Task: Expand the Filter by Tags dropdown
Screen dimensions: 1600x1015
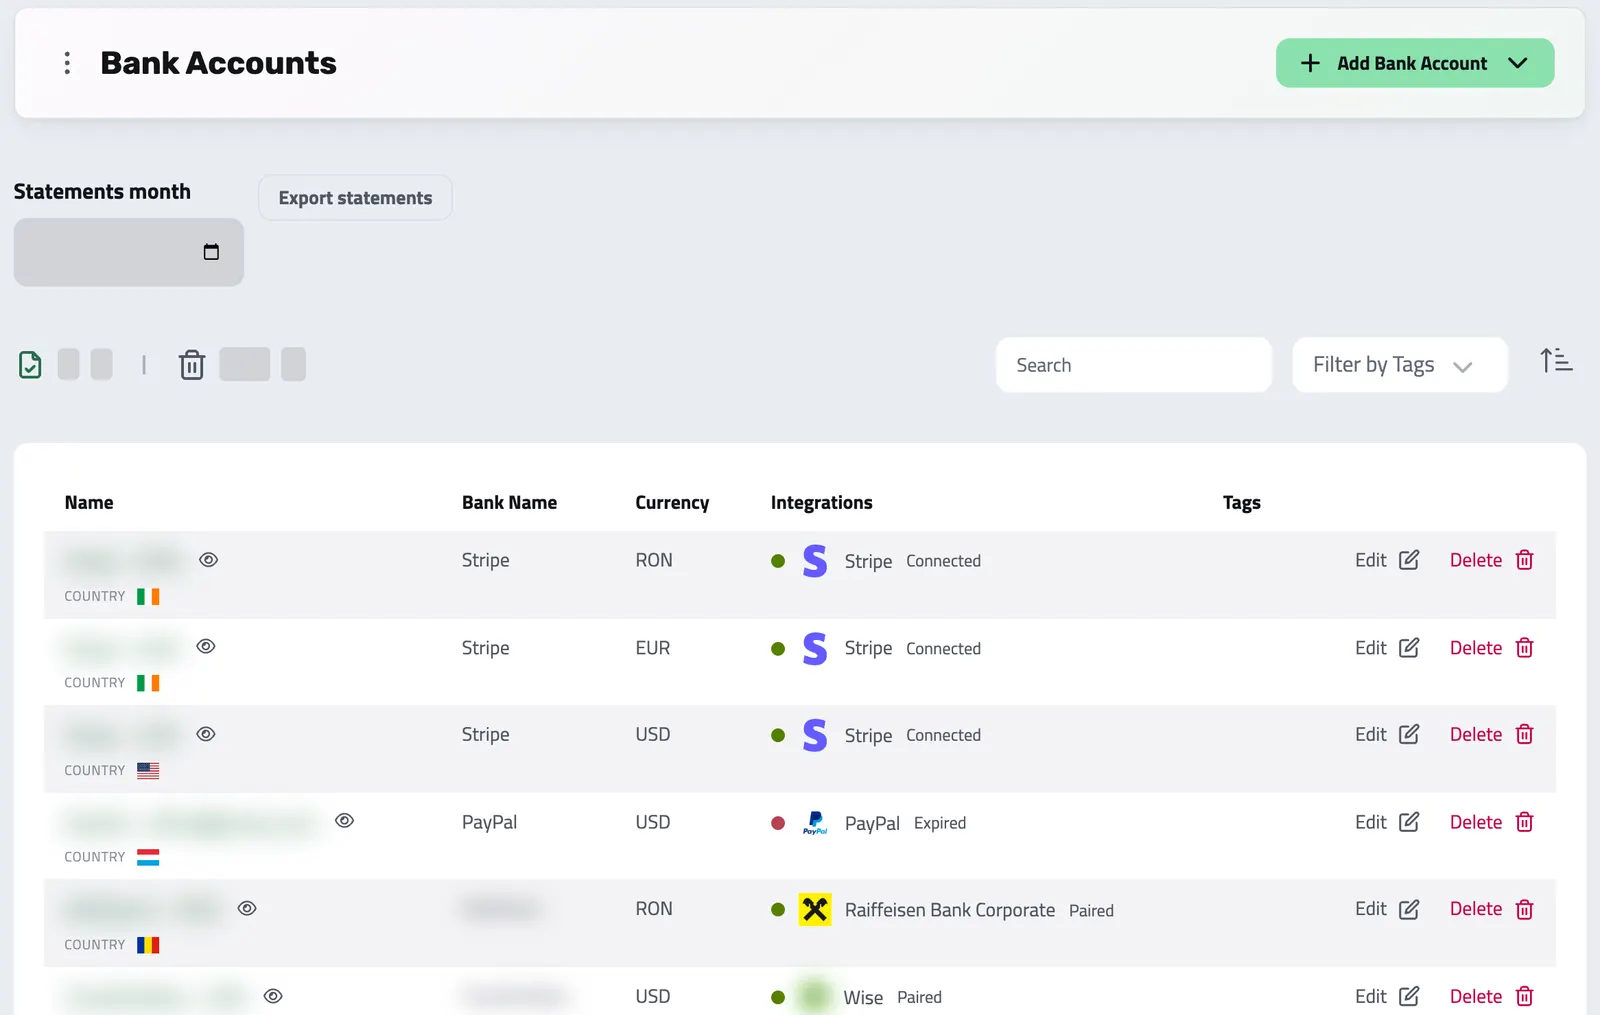Action: (1400, 365)
